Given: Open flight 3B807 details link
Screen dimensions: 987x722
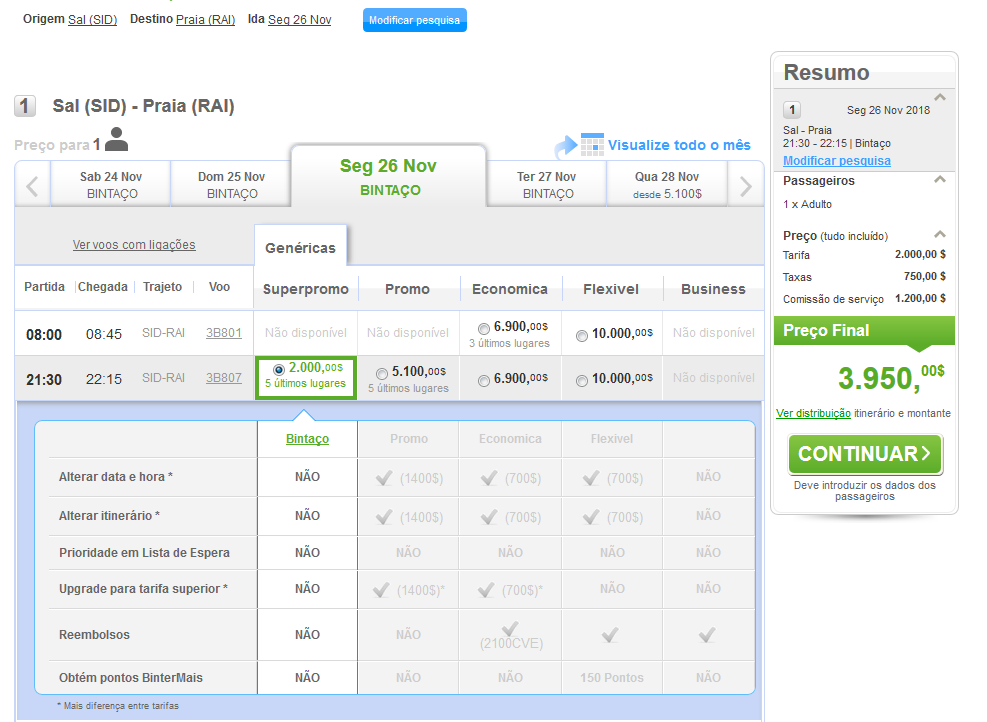Looking at the screenshot, I should [223, 378].
